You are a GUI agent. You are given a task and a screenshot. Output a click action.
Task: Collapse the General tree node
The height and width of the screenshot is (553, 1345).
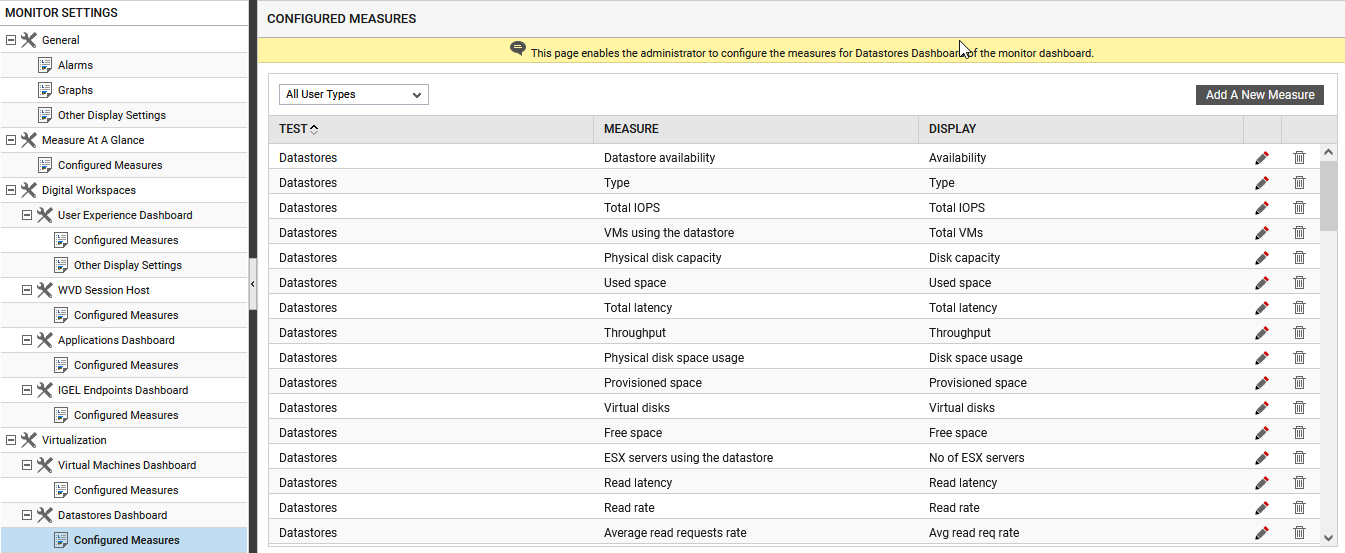click(11, 40)
